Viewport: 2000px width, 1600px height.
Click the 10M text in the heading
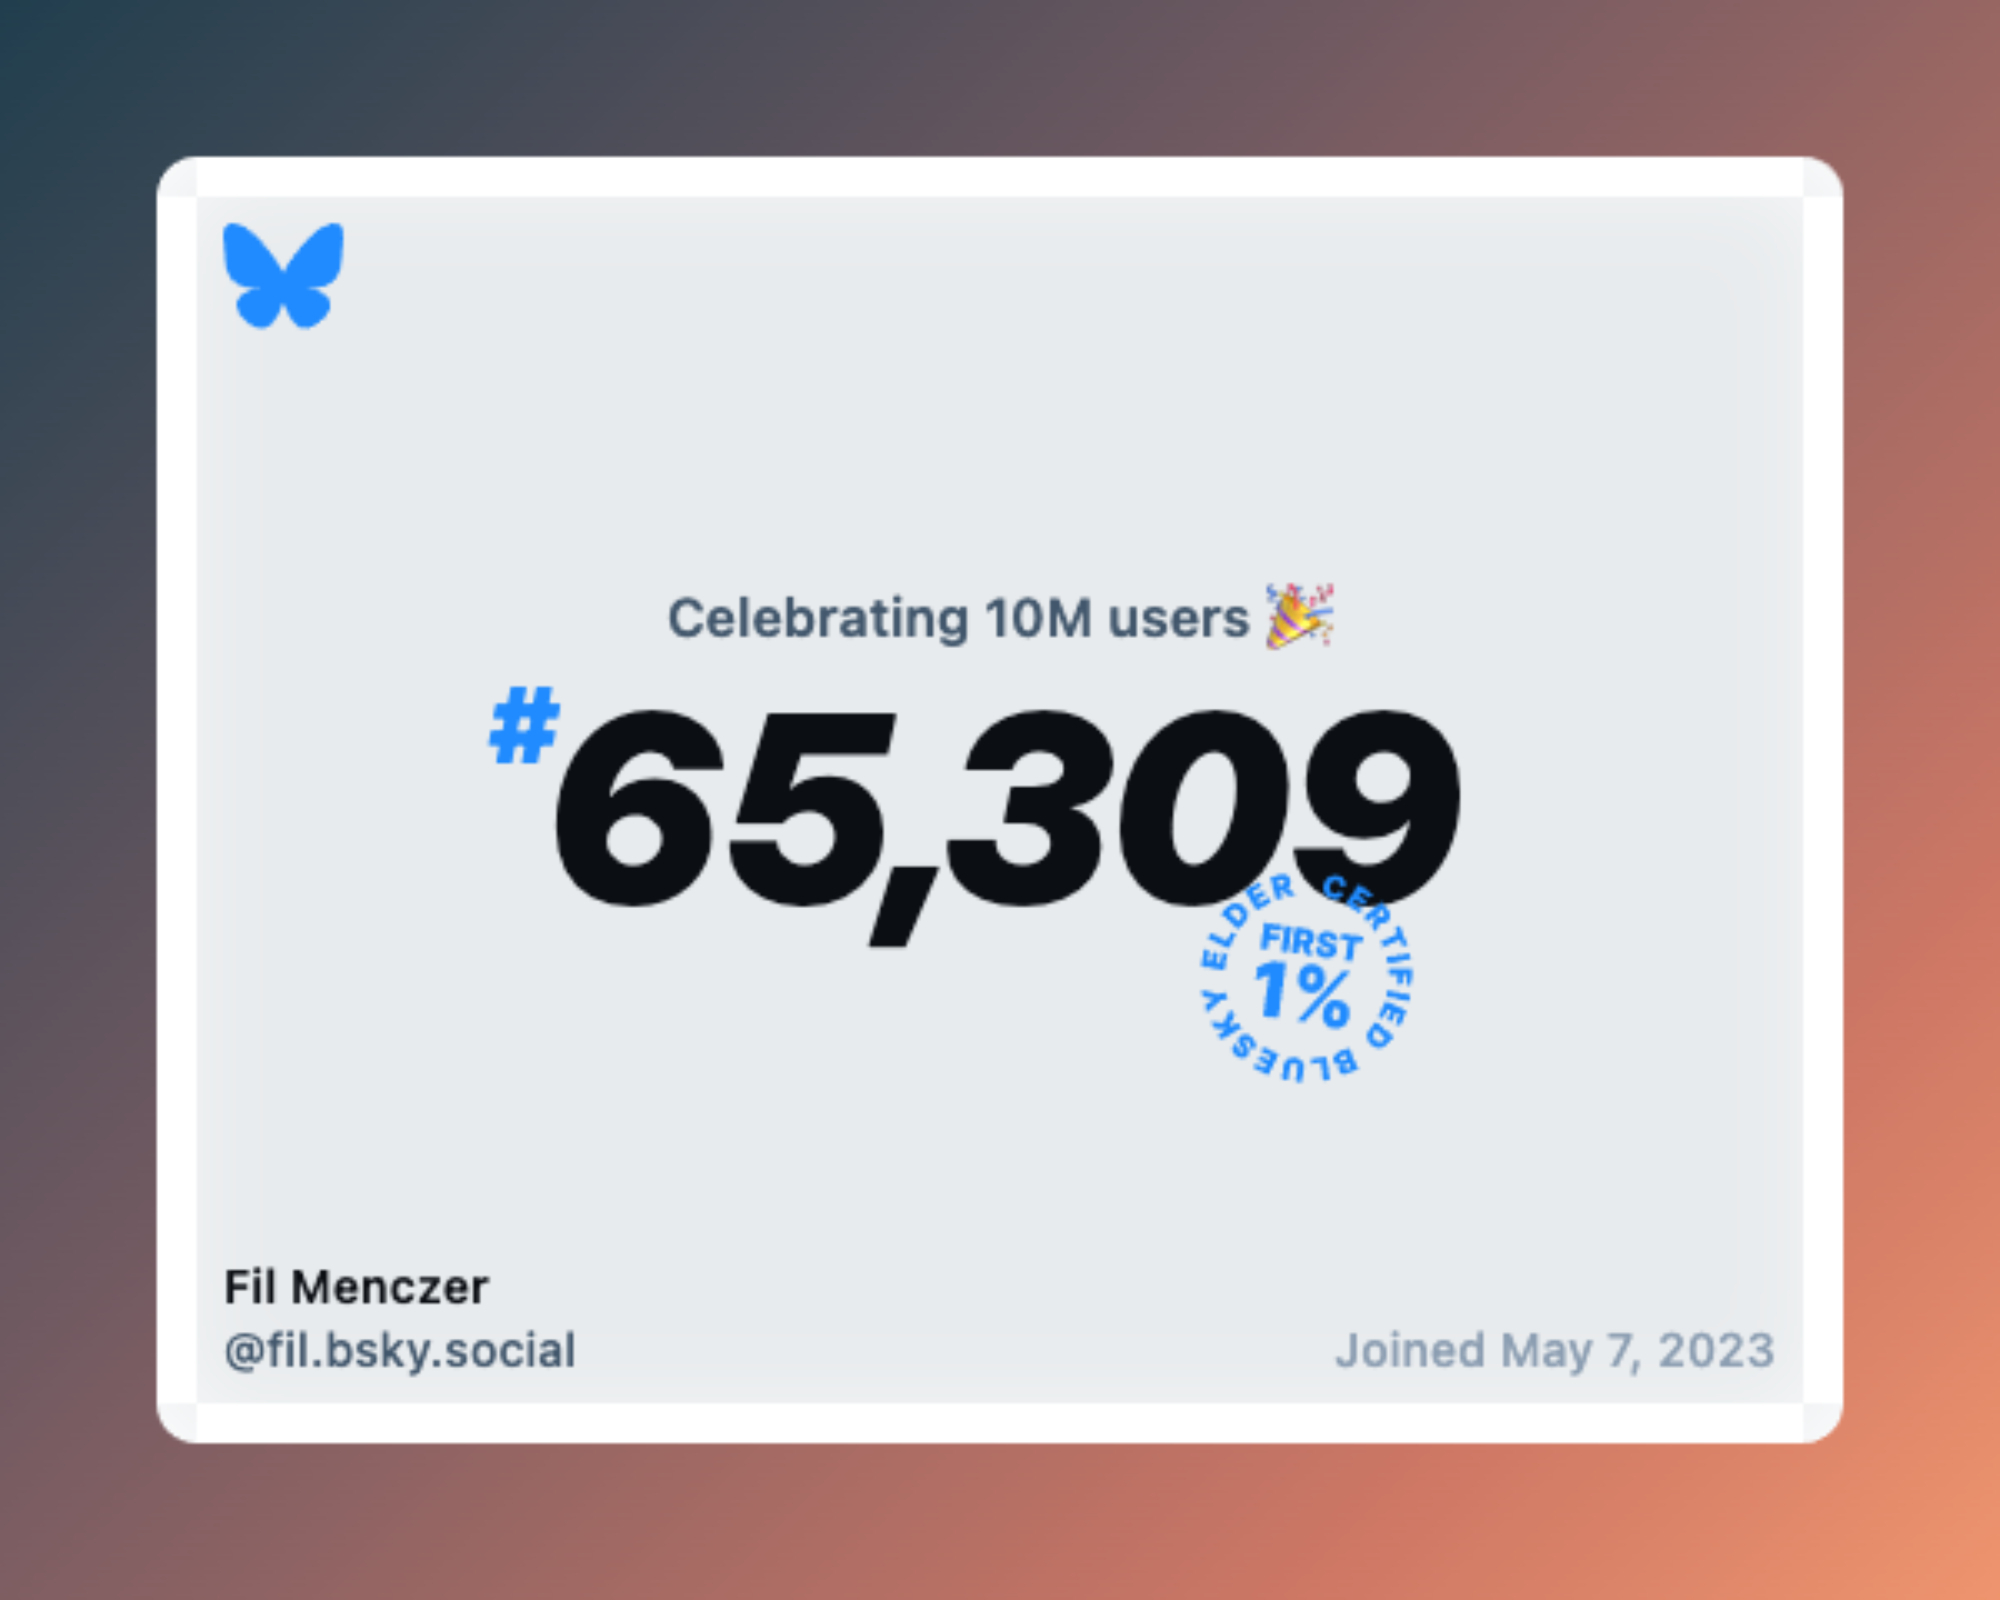(x=1038, y=618)
